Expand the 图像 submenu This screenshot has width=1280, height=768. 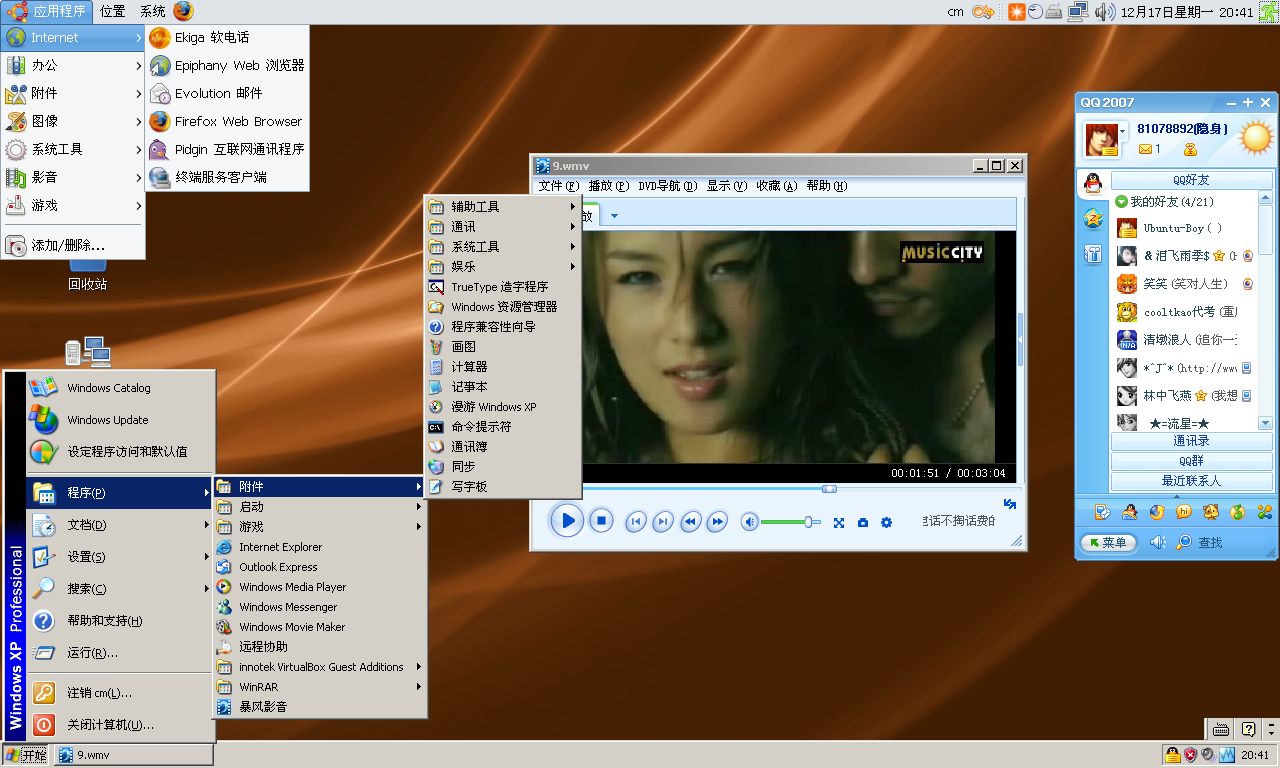[73, 121]
